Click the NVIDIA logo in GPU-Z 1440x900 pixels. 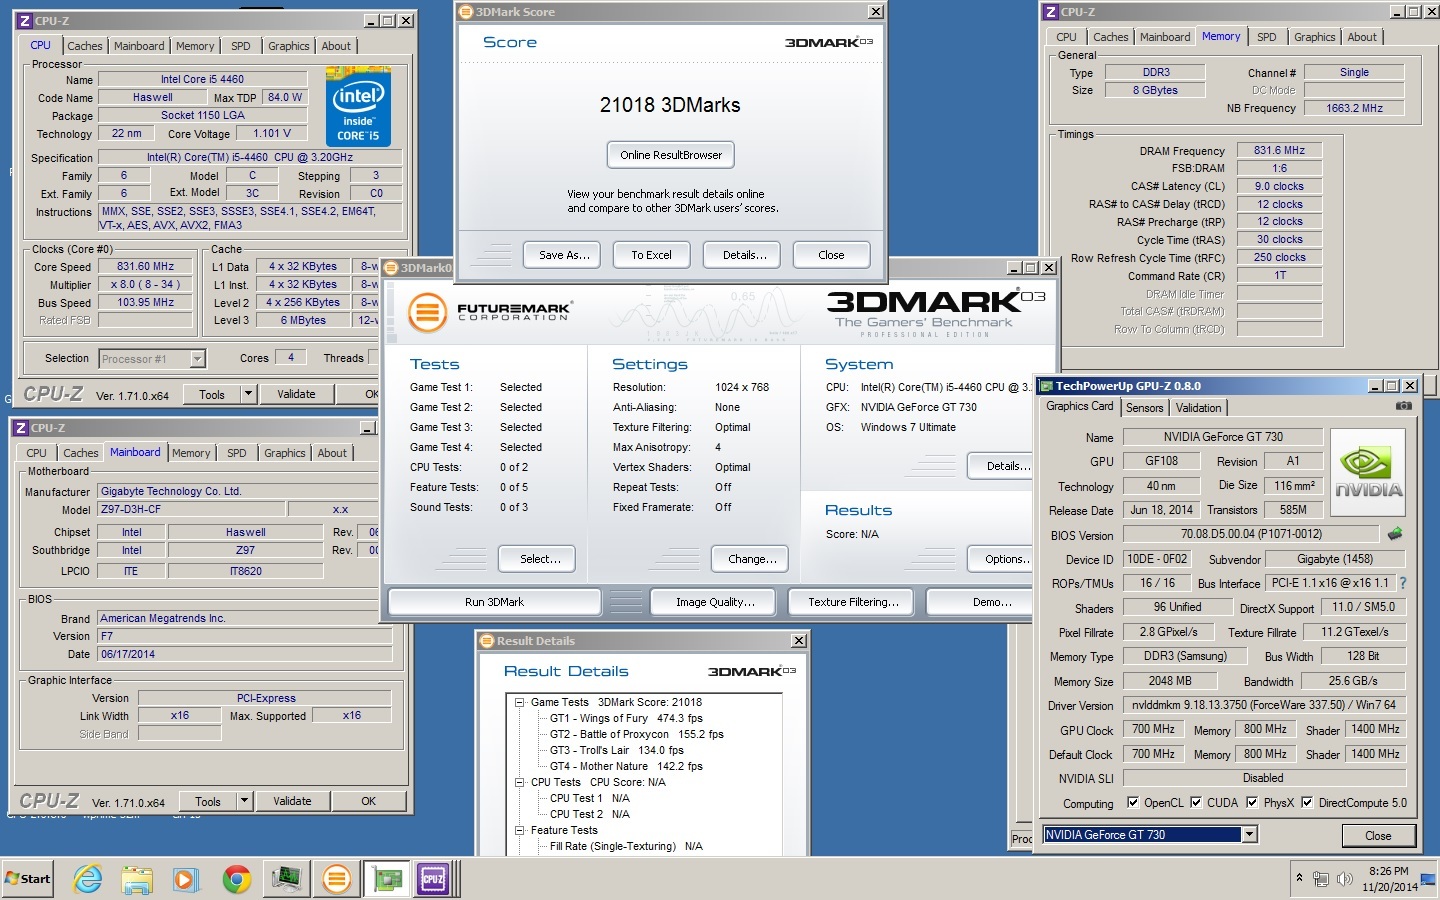coord(1369,472)
